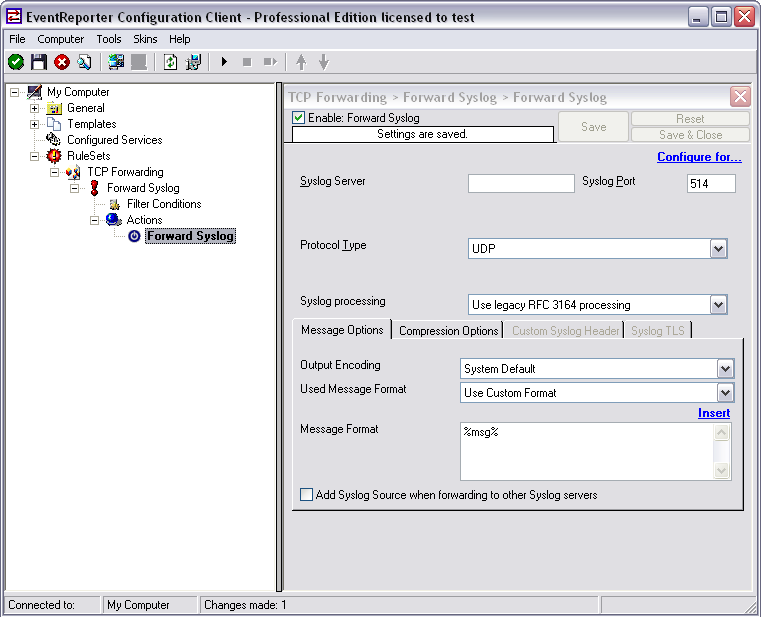Image resolution: width=761 pixels, height=617 pixels.
Task: Collapse the My Computer tree node
Action: pyautogui.click(x=15, y=92)
